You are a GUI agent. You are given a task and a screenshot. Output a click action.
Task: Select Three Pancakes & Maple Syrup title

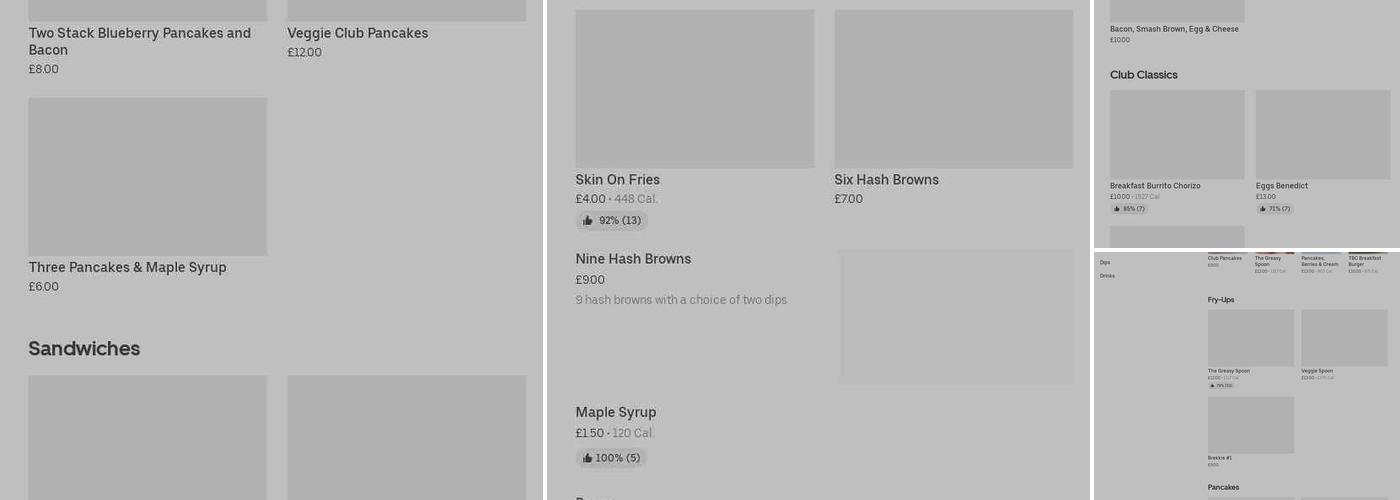[127, 267]
